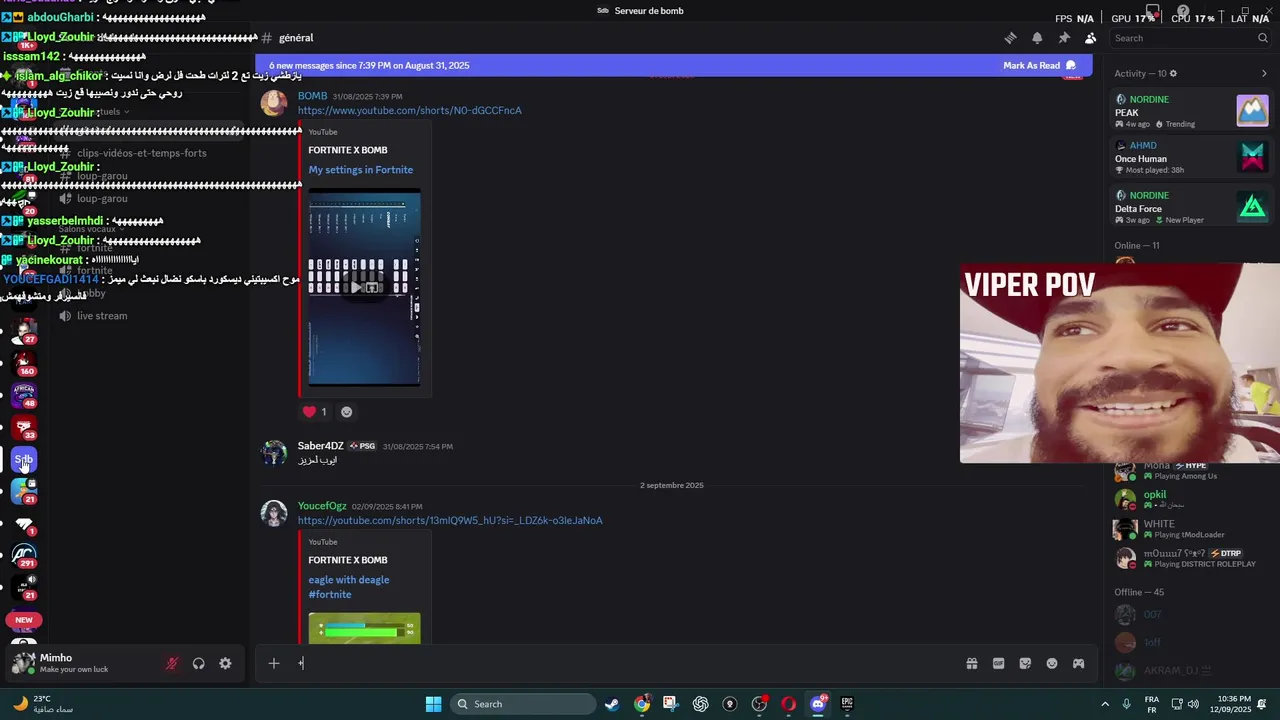Open the Once Human game thumbnail

pos(1252,158)
